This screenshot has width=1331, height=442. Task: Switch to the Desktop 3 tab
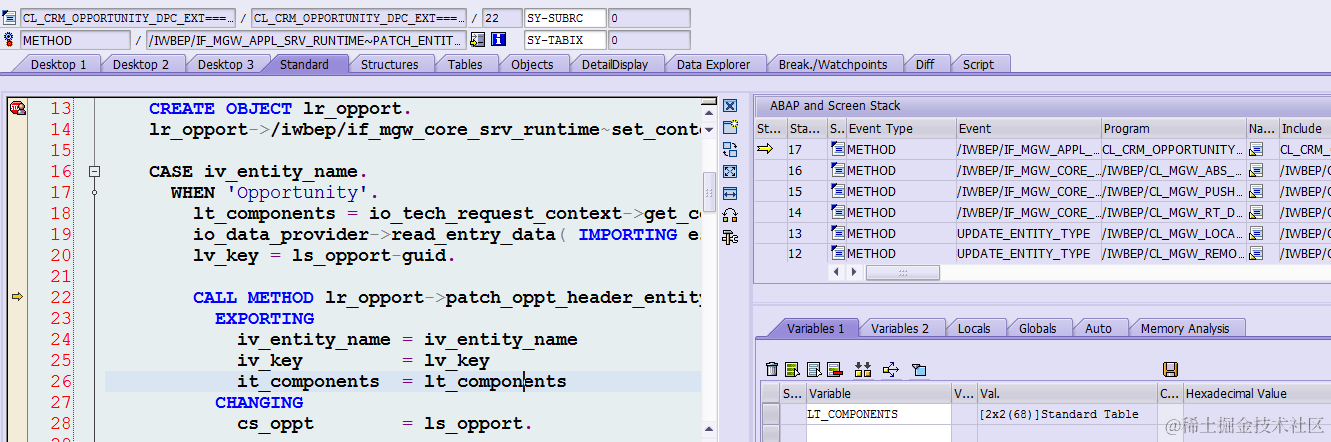tap(225, 64)
